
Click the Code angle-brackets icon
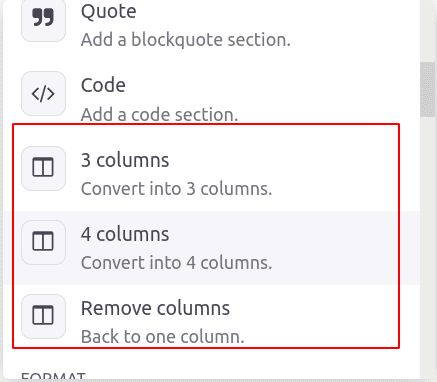click(x=43, y=94)
